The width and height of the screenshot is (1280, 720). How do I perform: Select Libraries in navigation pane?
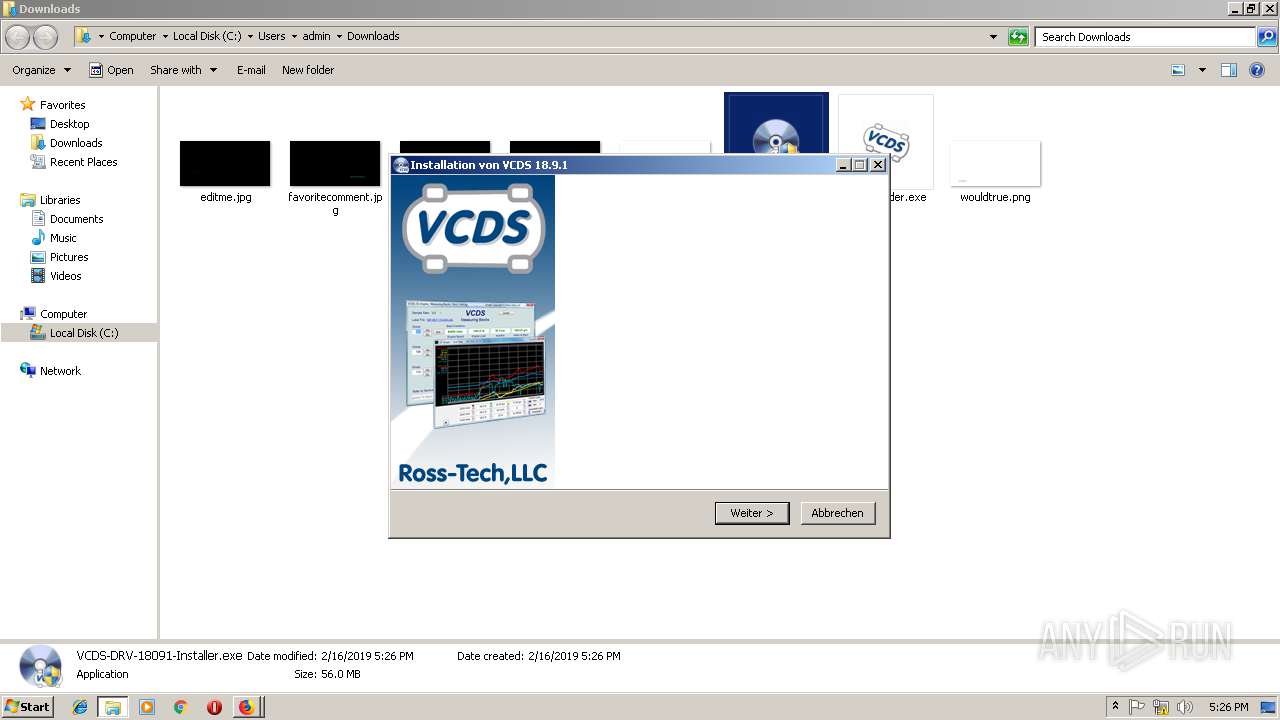pyautogui.click(x=60, y=200)
